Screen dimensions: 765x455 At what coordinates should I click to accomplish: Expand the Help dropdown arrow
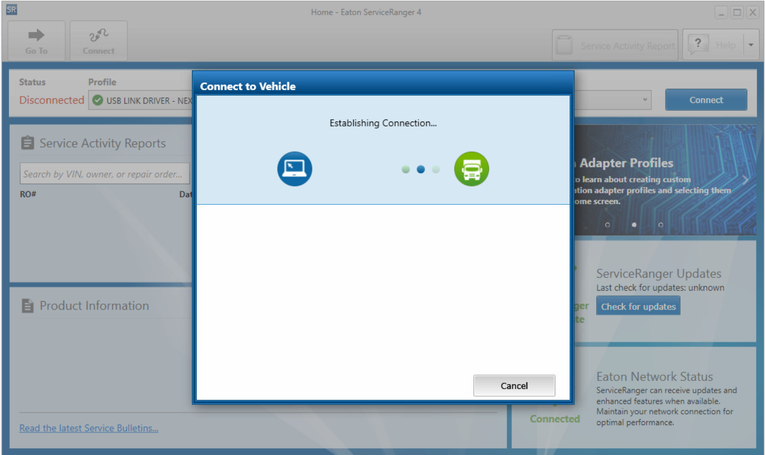pos(749,44)
